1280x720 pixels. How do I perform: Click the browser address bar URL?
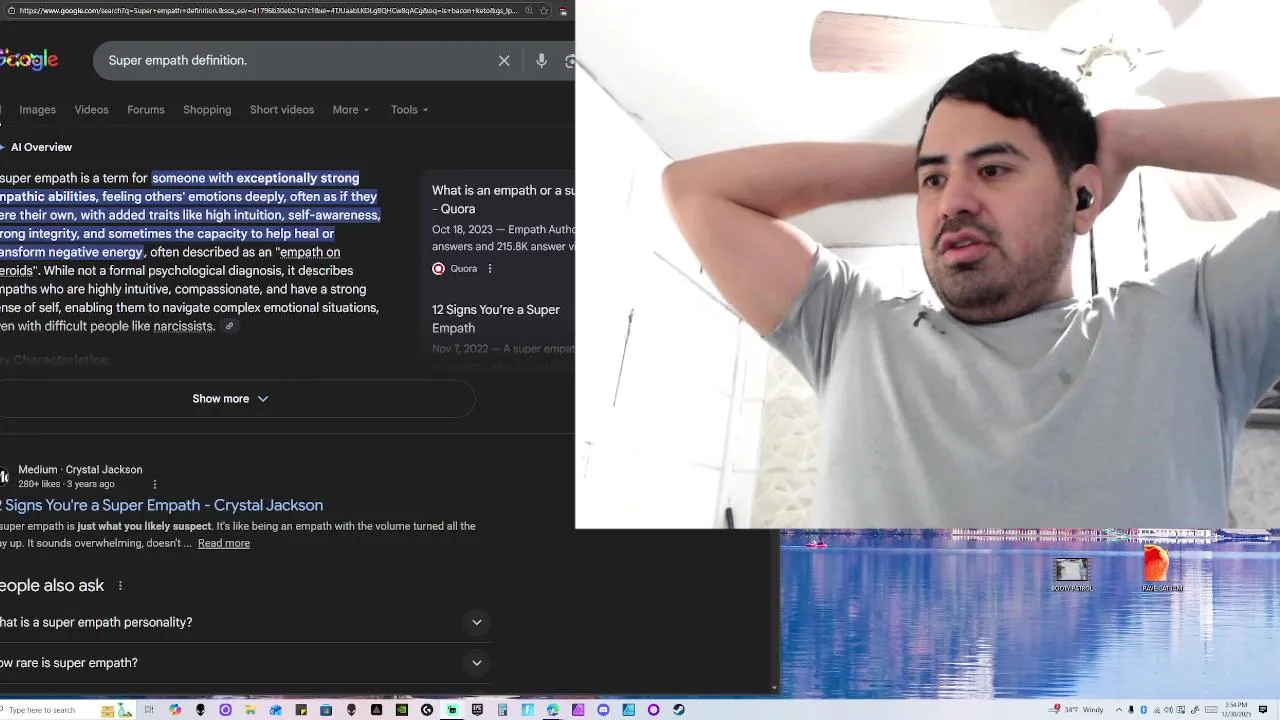(268, 11)
